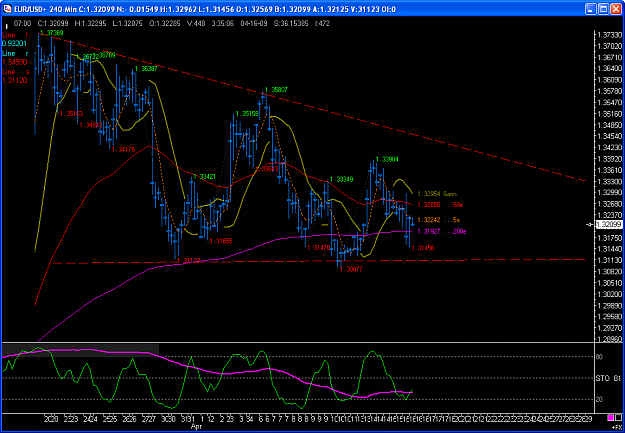Click the magenta square indicator at chart bottom
The image size is (625, 433).
pos(610,418)
